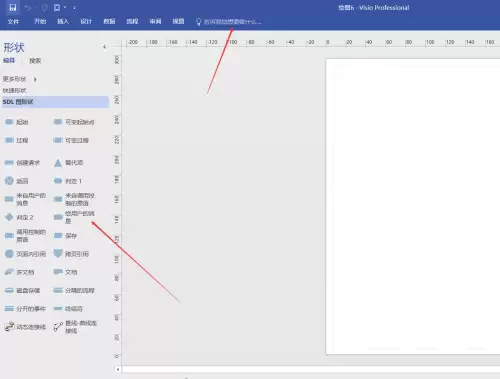
Task: Expand the 更多形状 submenu arrow
Action: click(35, 79)
